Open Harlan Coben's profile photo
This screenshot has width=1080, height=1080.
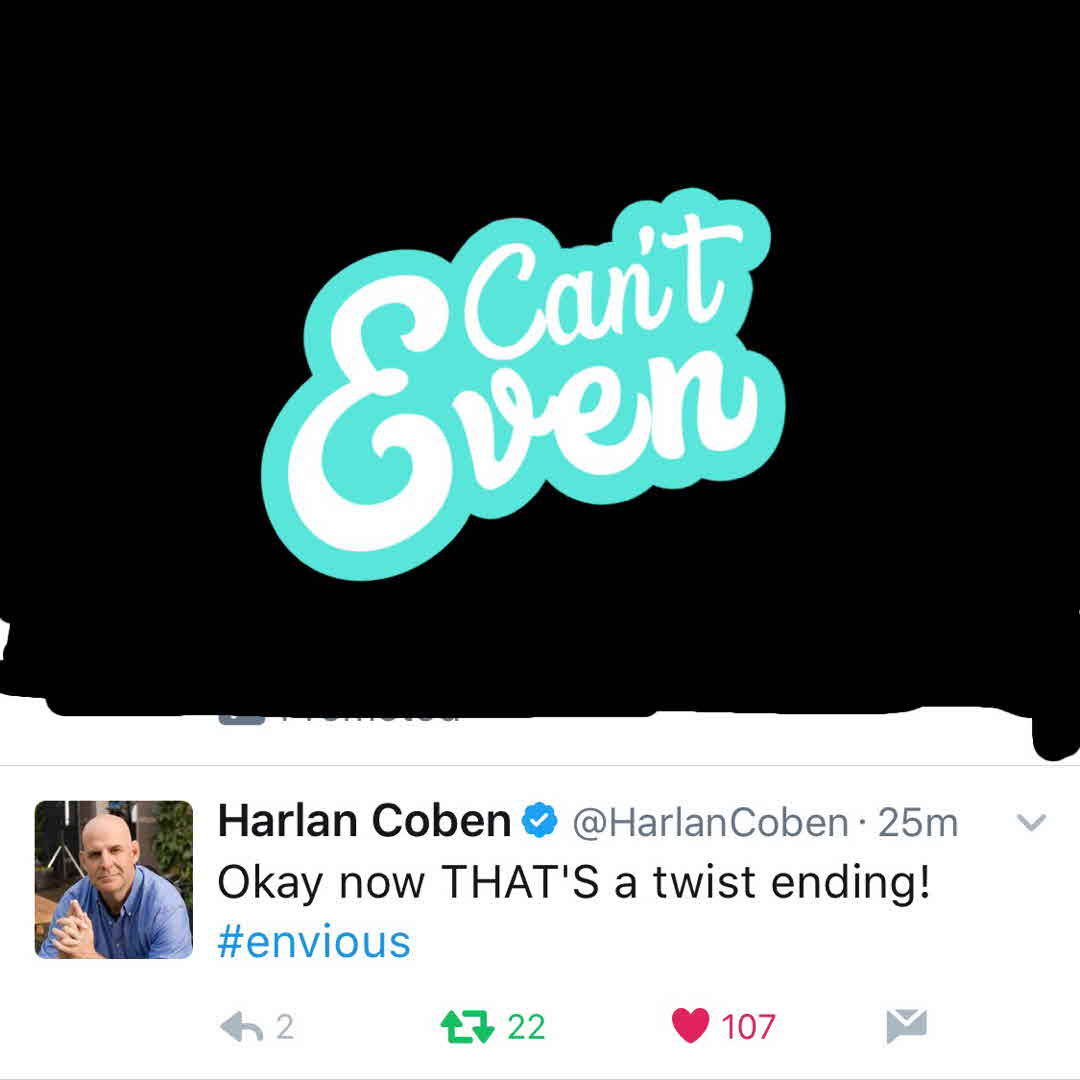click(114, 880)
